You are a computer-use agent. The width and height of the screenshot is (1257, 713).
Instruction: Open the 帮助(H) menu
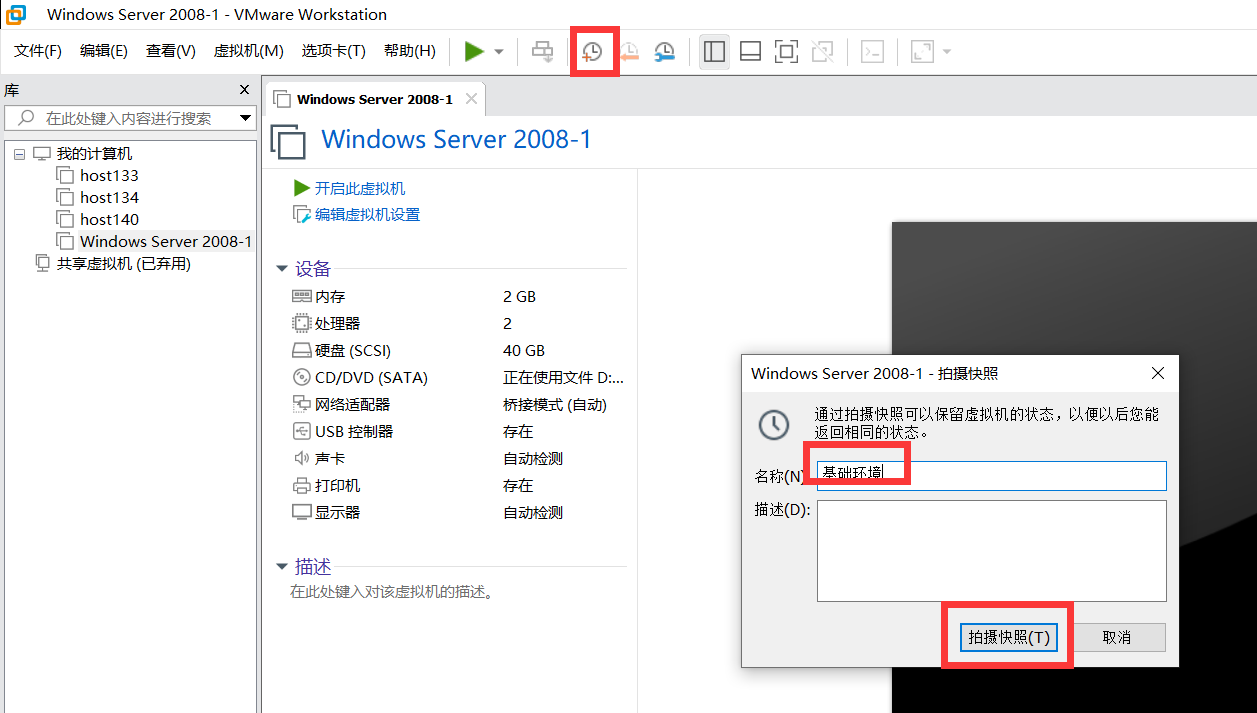[x=410, y=51]
